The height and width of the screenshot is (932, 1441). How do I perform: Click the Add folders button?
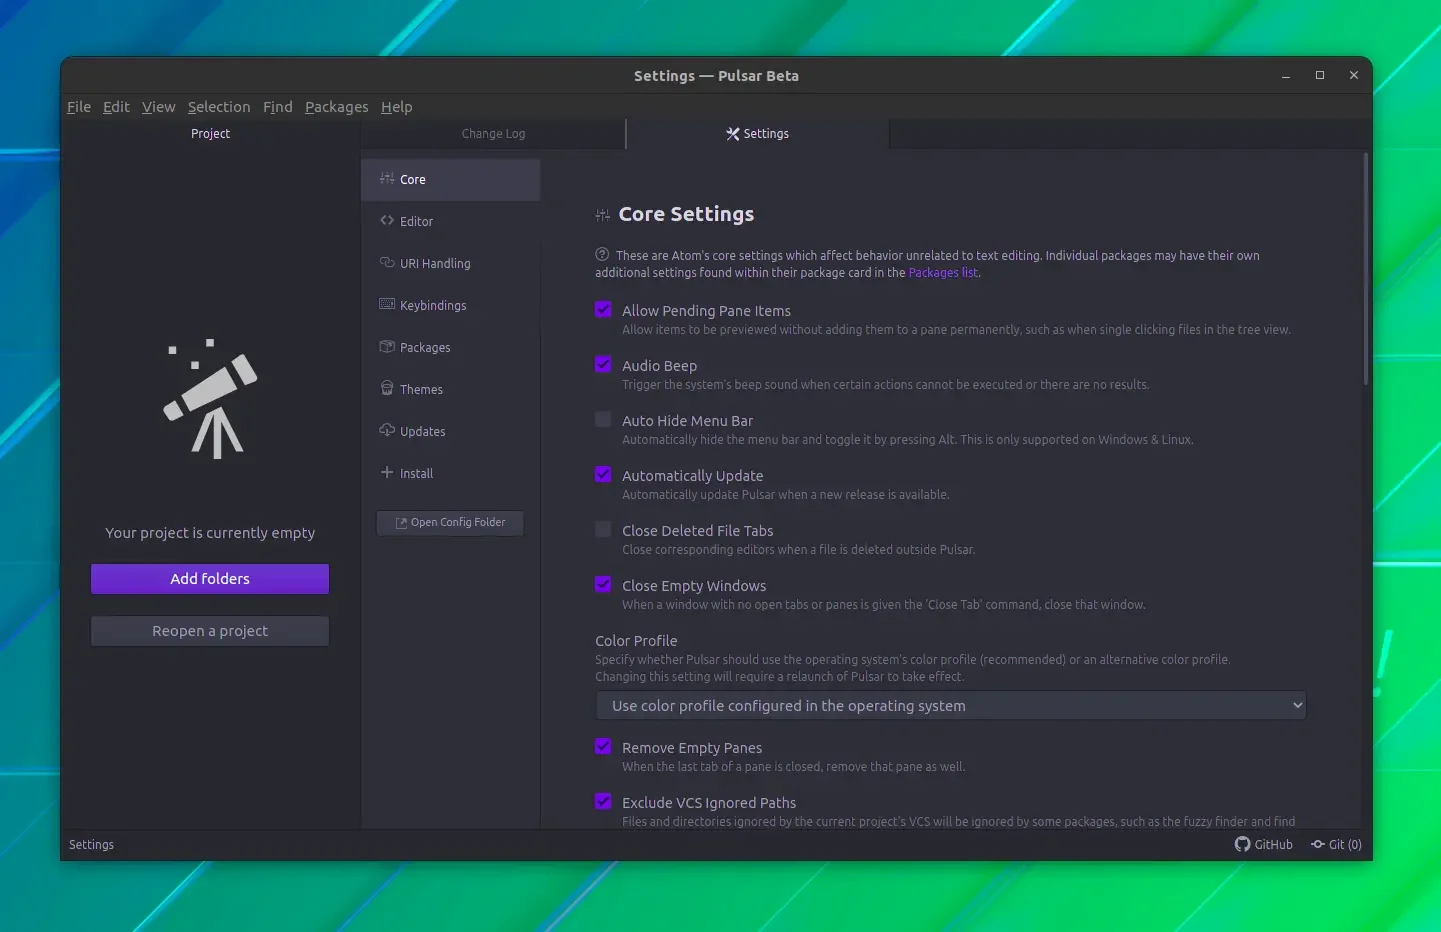[210, 579]
